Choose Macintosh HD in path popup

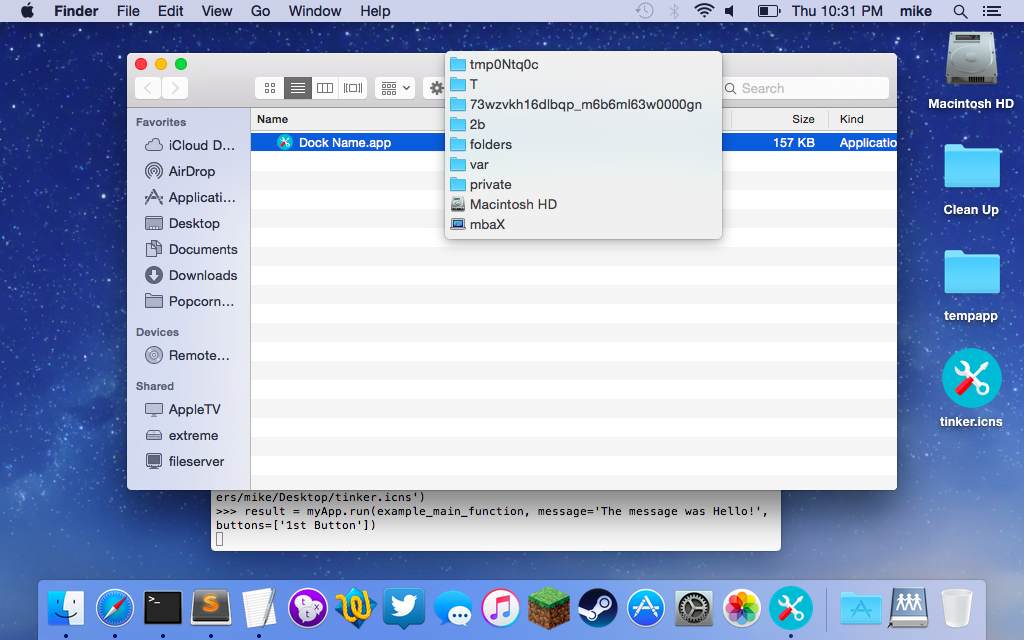pos(583,204)
